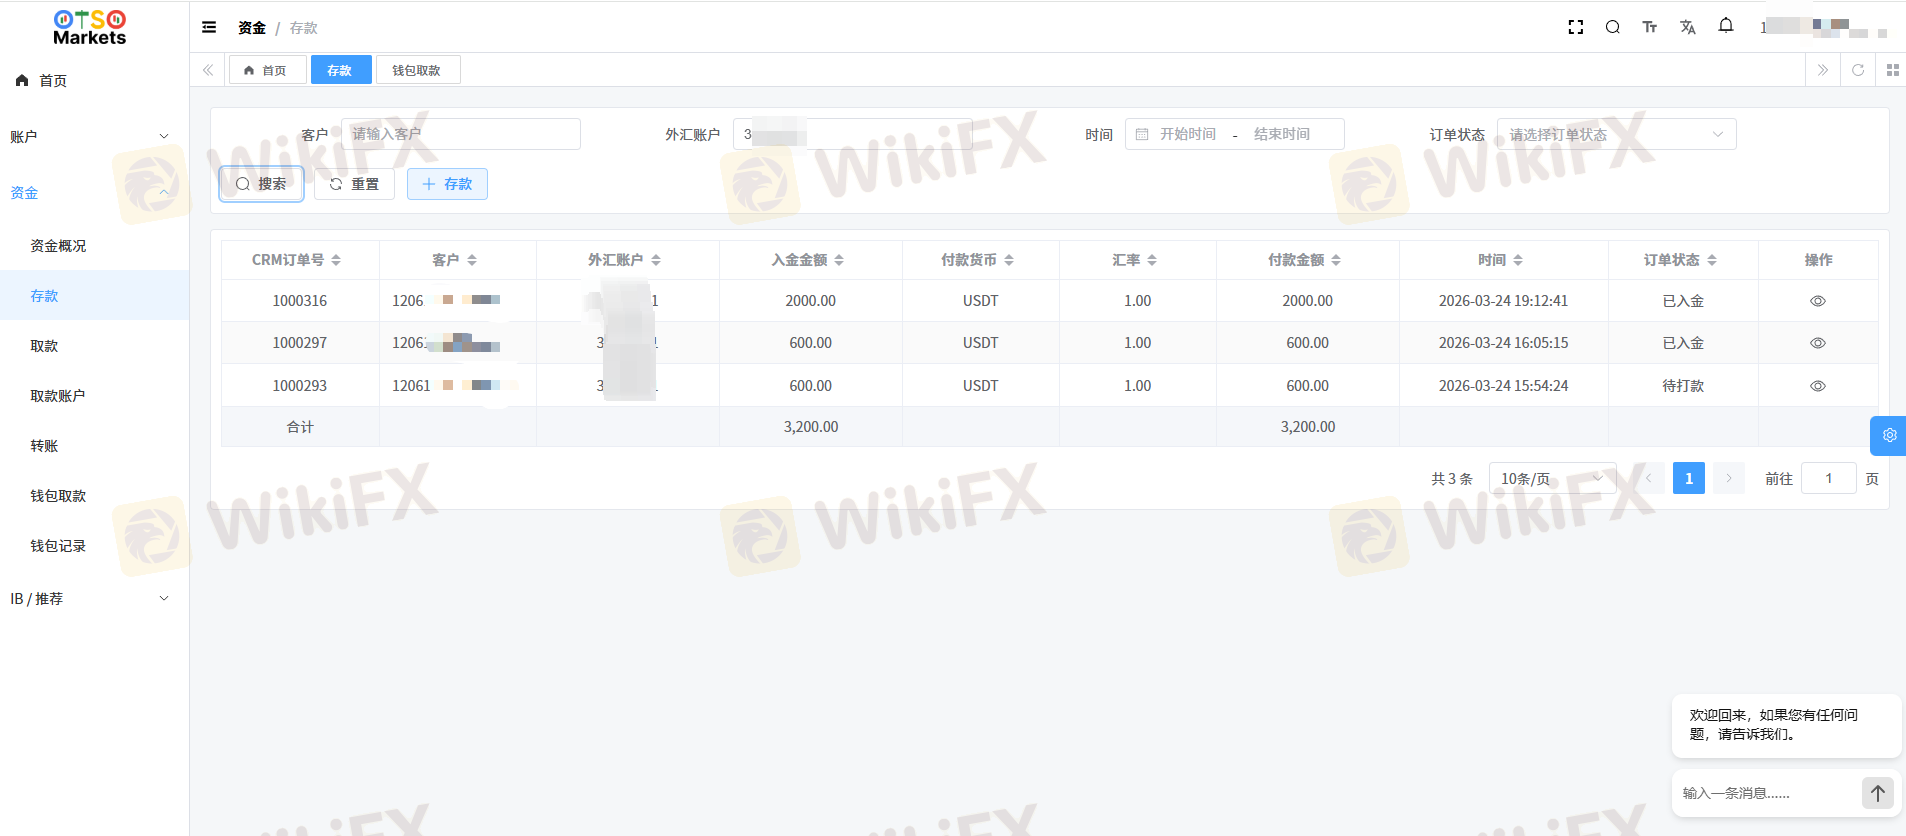This screenshot has width=1906, height=836.
Task: Sort by CRM订单号 column
Action: click(336, 260)
